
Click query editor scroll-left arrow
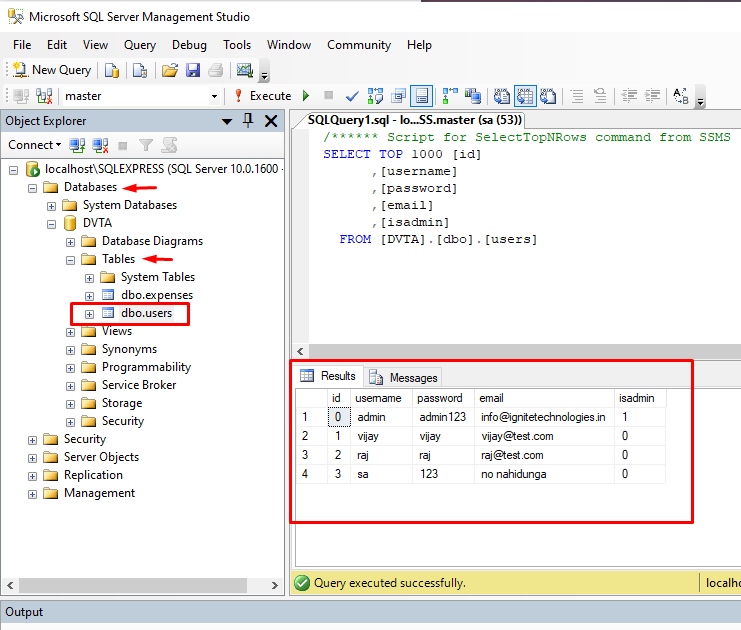point(301,351)
